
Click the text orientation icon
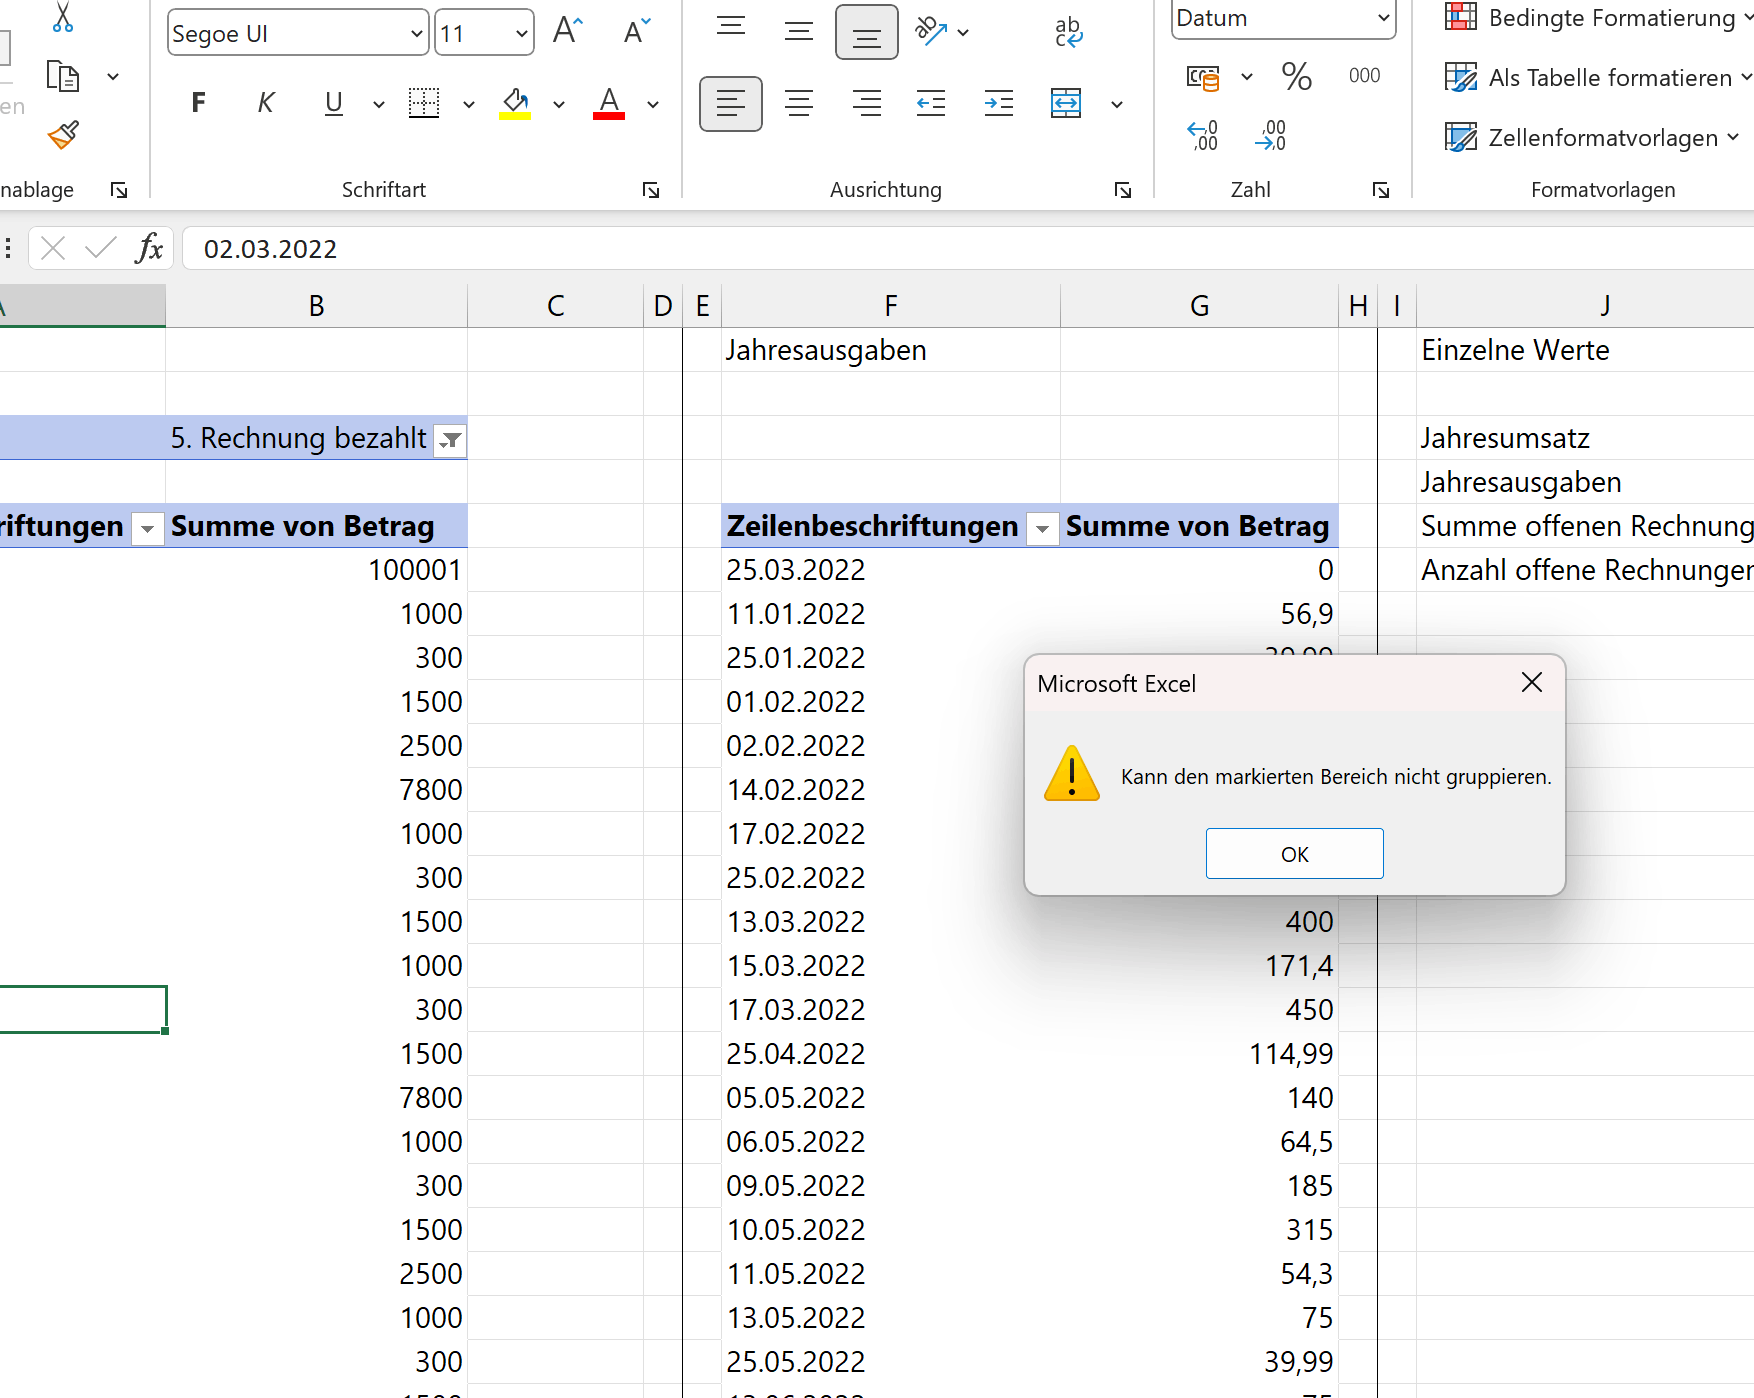pos(932,32)
